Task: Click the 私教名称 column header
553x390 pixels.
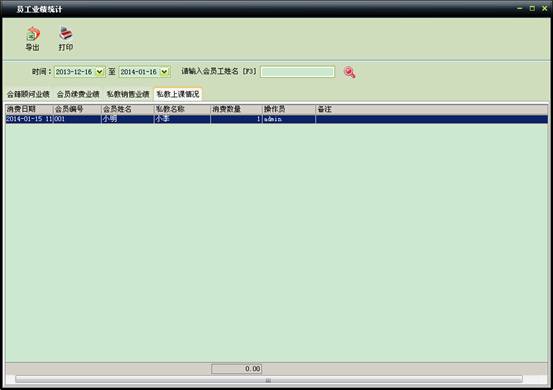Action: point(182,109)
